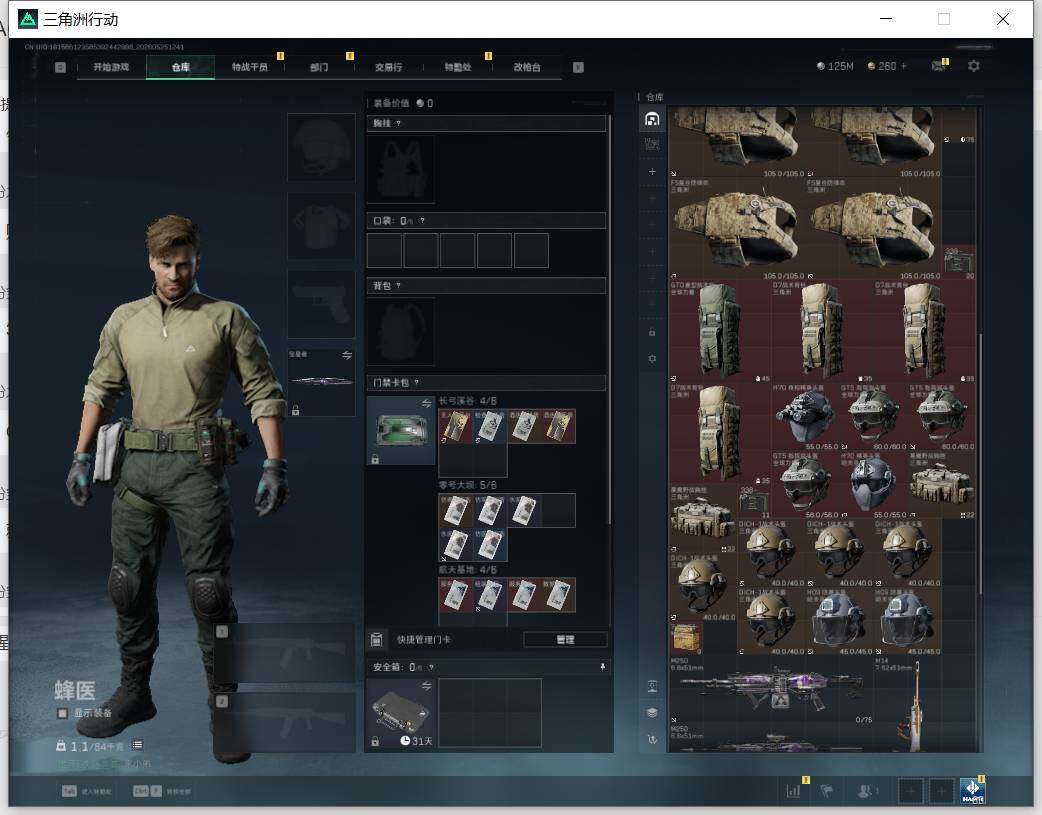Click the first empty pocket slot
The image size is (1042, 815).
coord(384,250)
